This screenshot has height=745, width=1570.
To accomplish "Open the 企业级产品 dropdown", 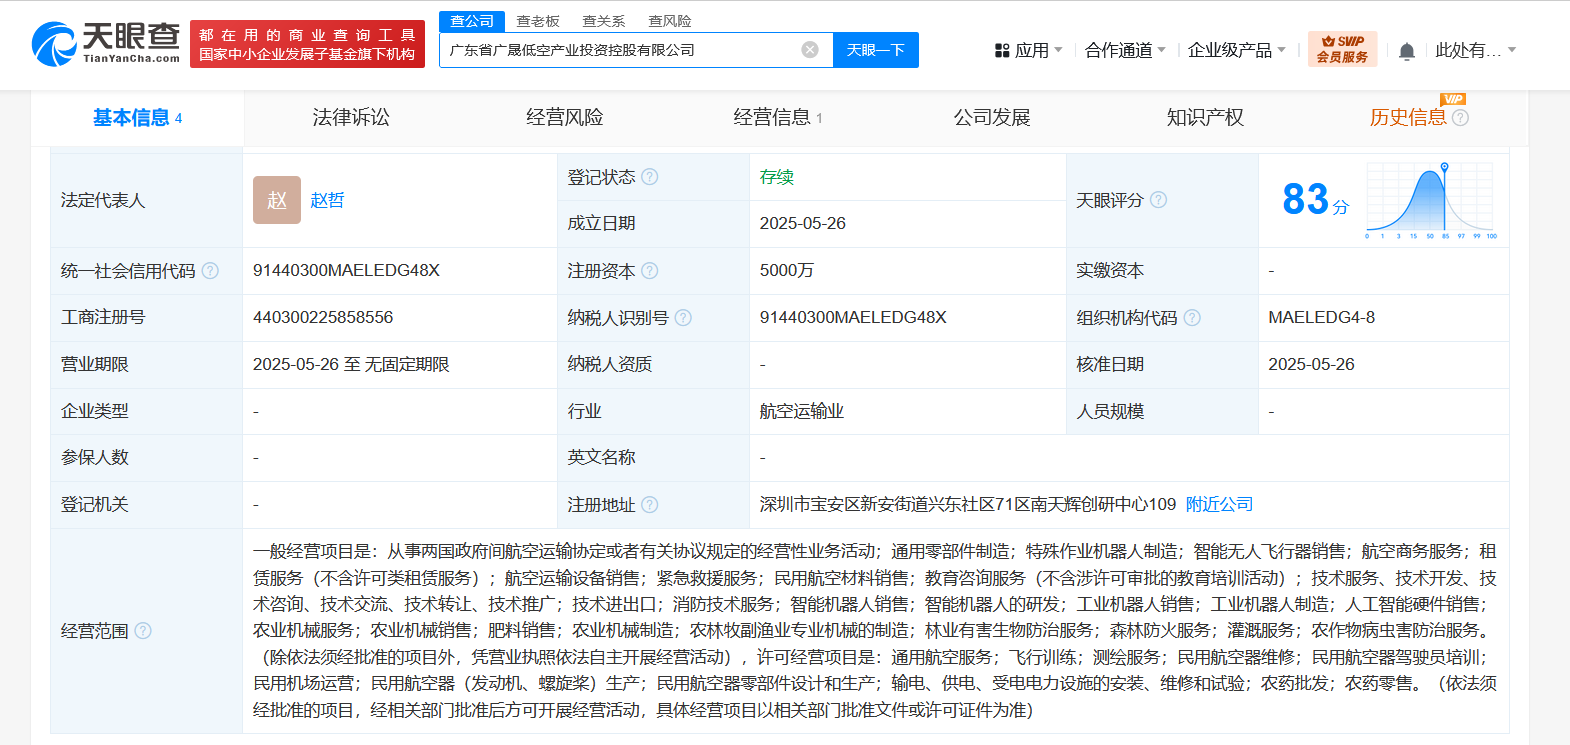I will (x=1236, y=50).
